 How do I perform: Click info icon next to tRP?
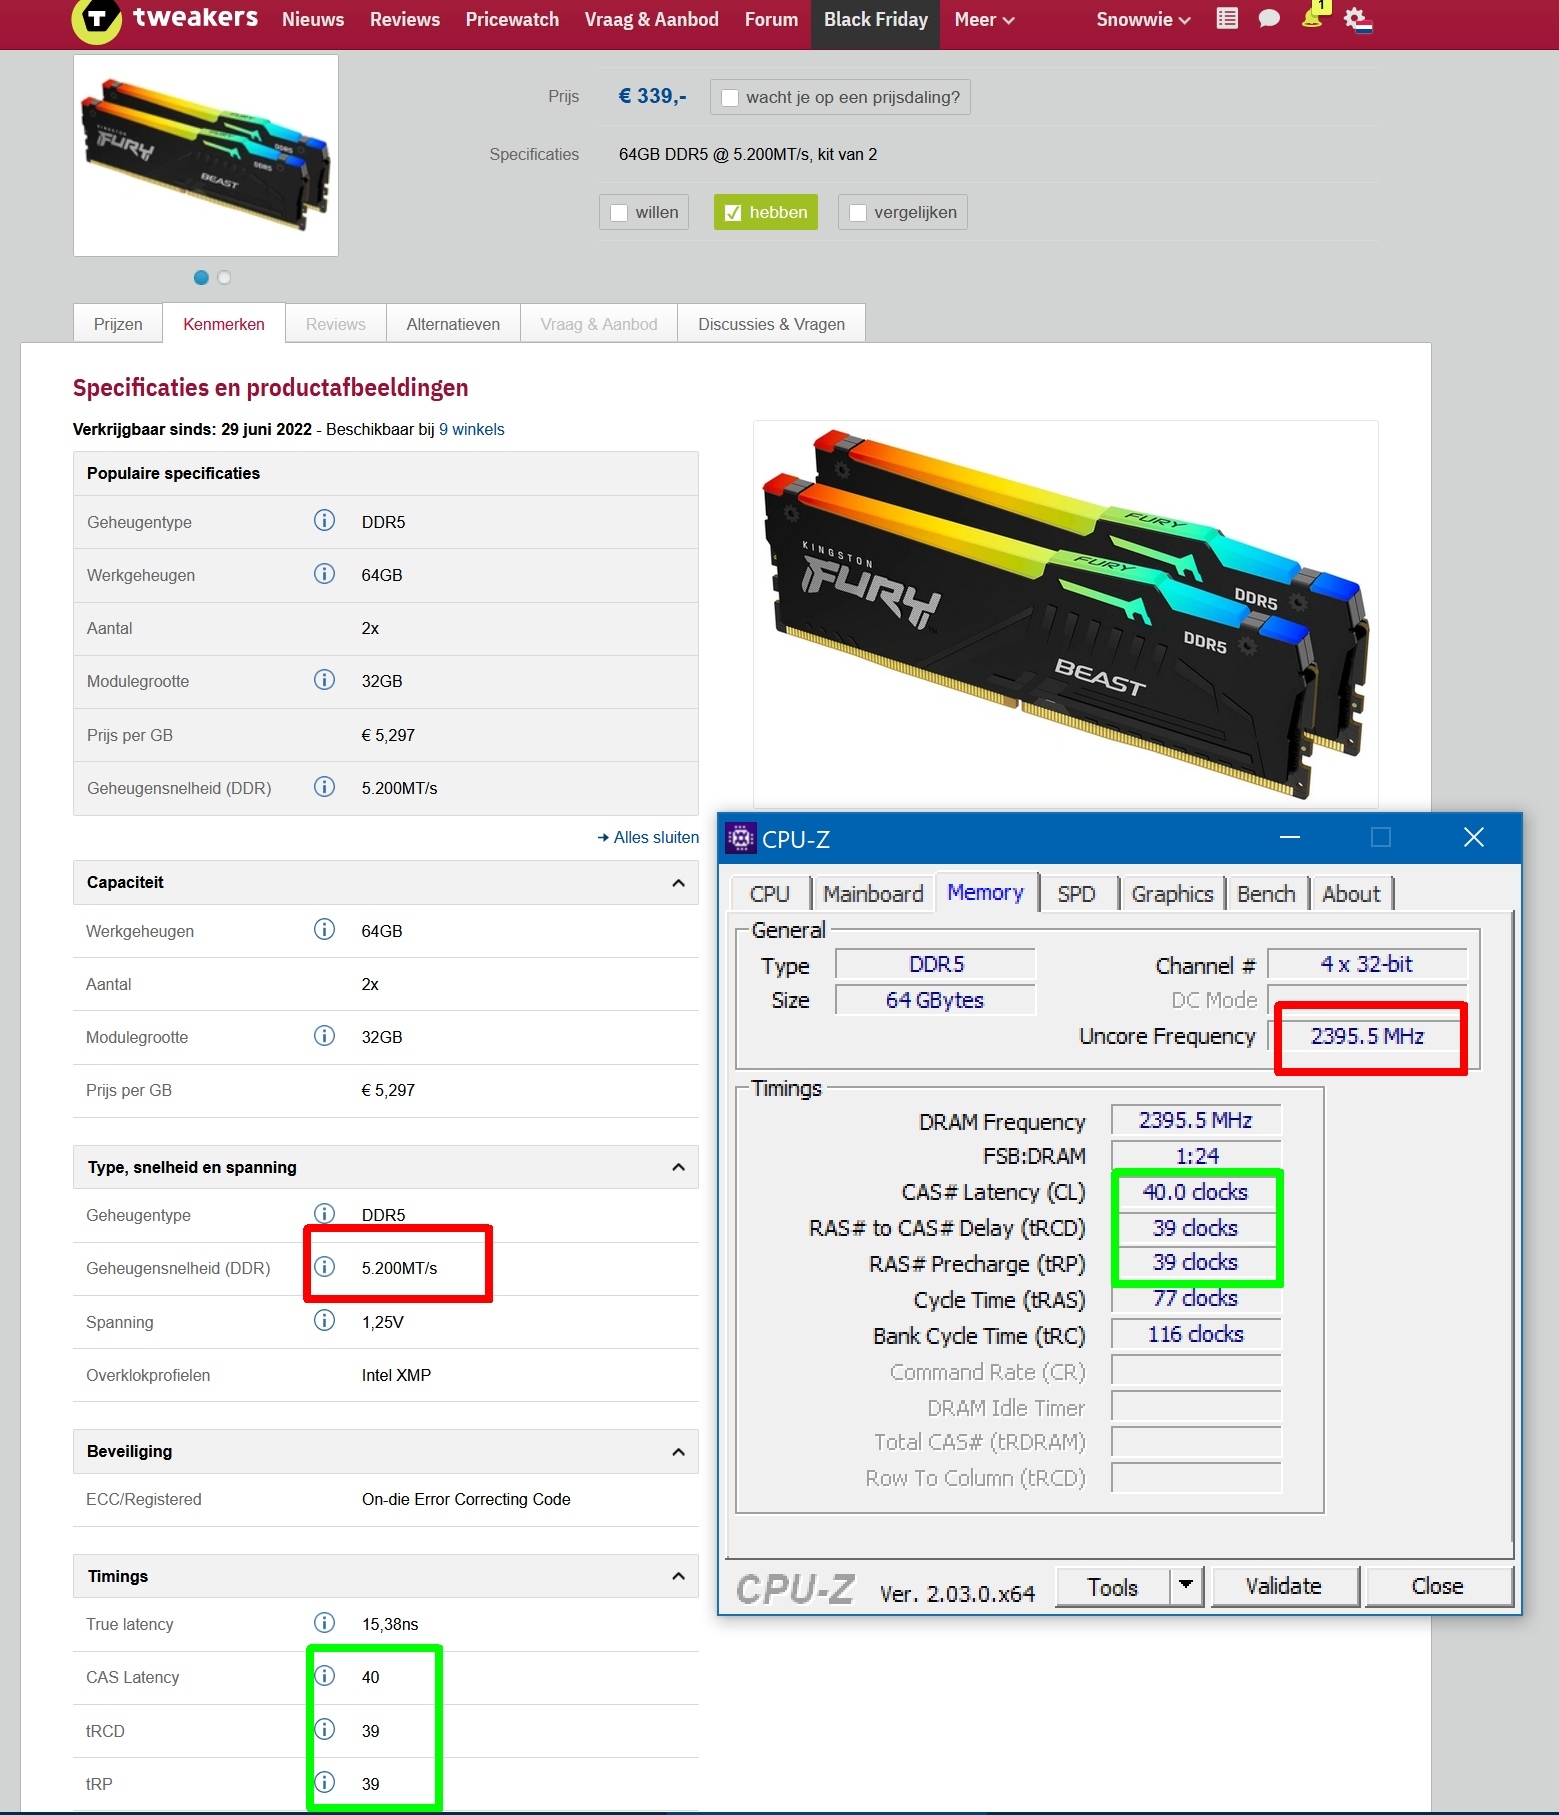(324, 1782)
